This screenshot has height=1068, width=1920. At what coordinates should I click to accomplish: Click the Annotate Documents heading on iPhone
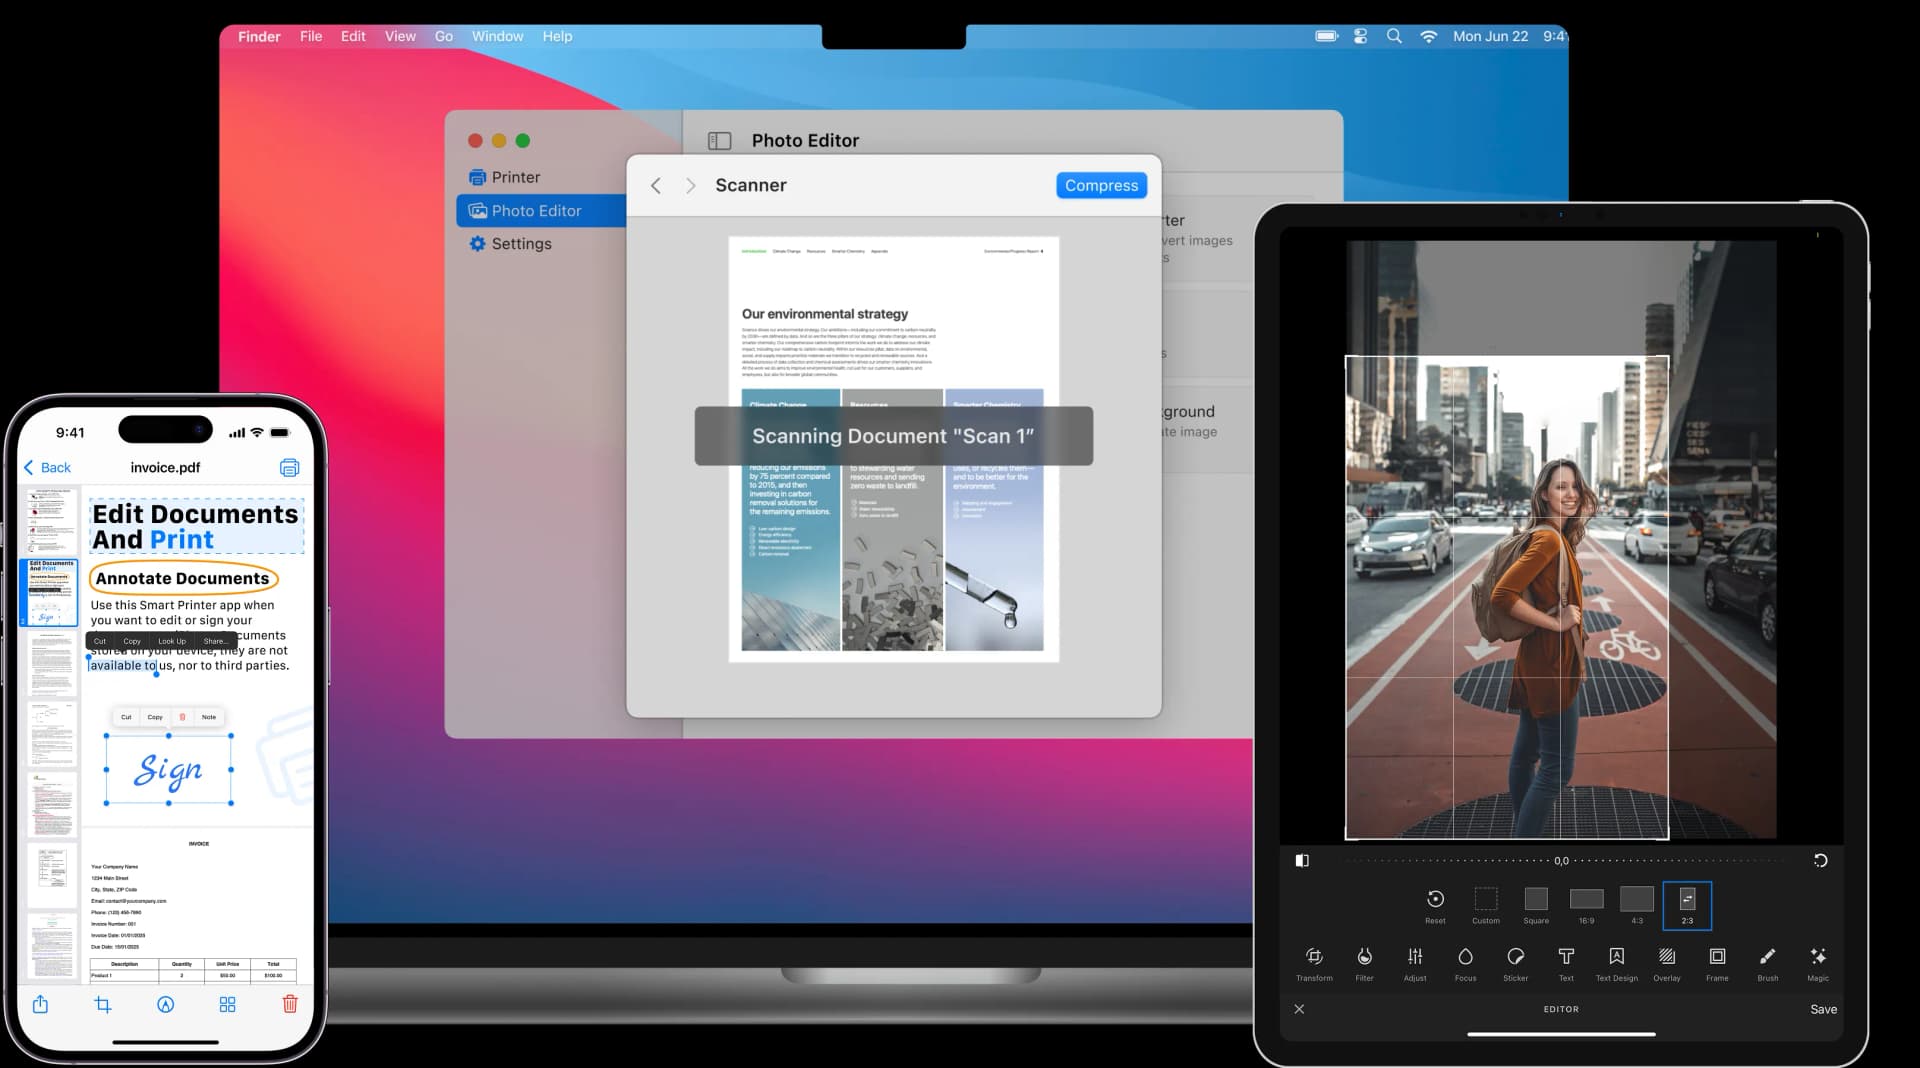[x=183, y=578]
